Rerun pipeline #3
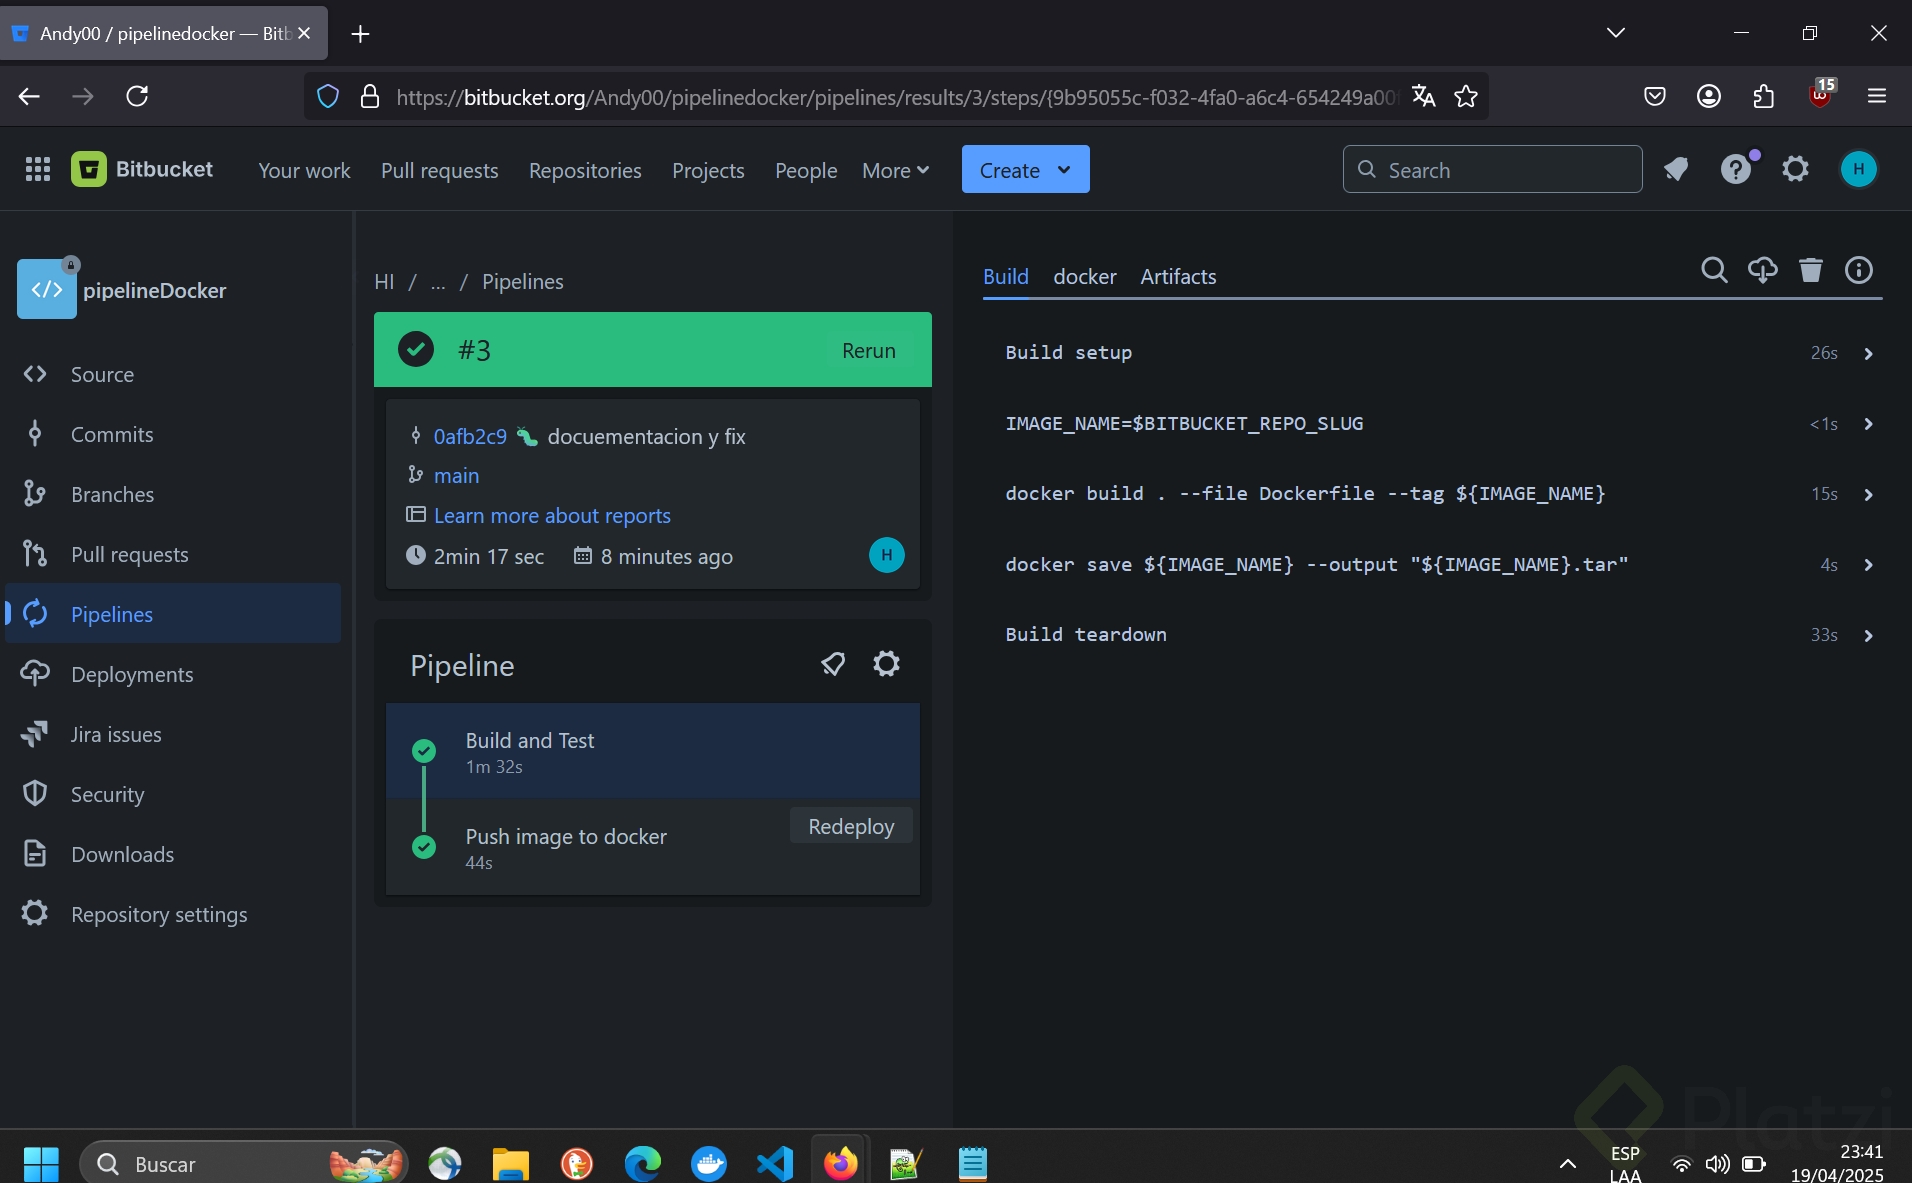The image size is (1912, 1183). pyautogui.click(x=868, y=350)
